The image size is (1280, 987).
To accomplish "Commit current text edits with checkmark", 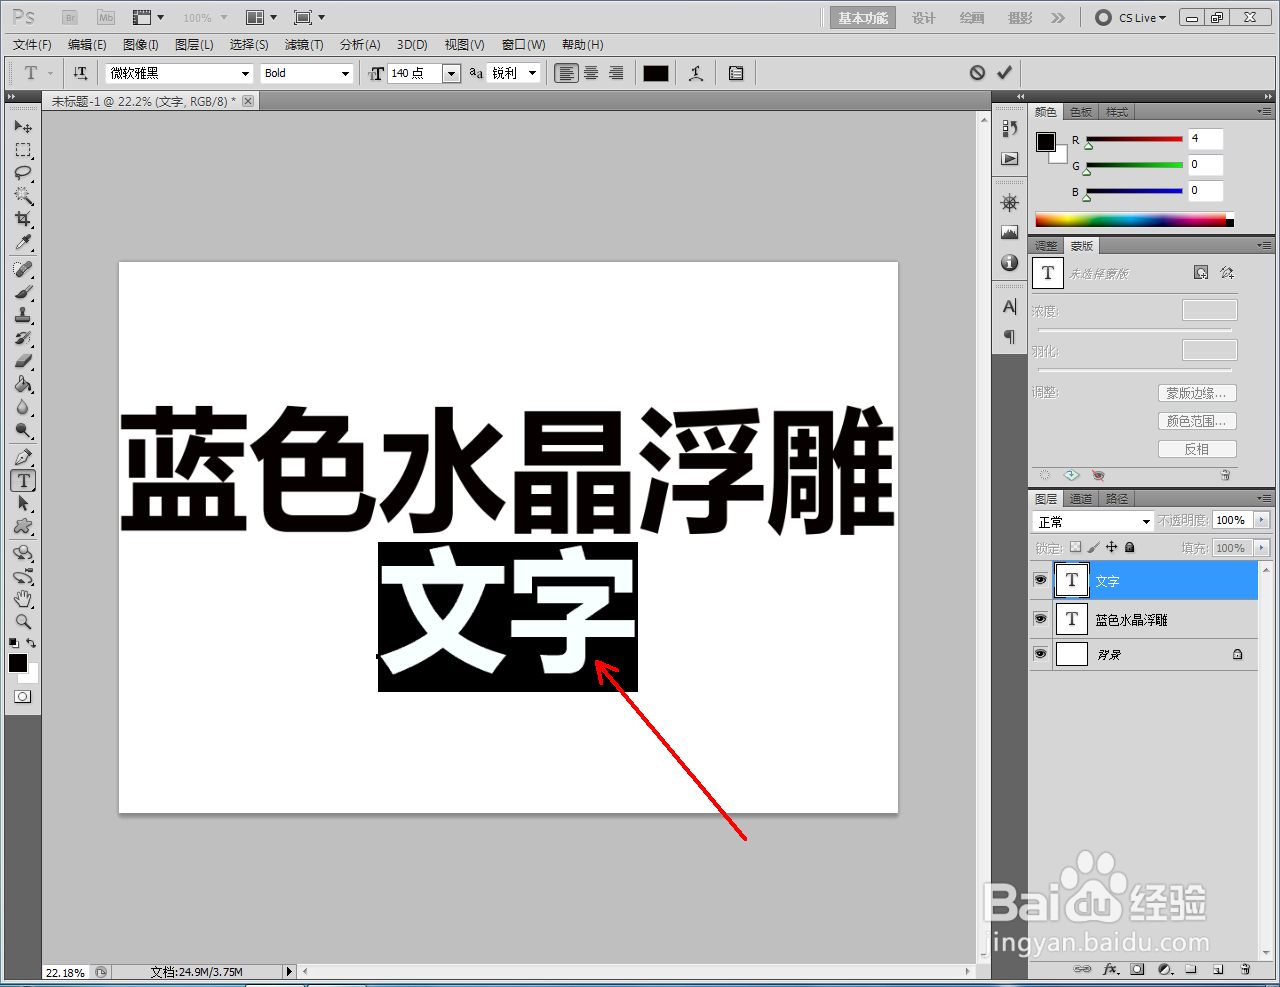I will (x=1004, y=72).
